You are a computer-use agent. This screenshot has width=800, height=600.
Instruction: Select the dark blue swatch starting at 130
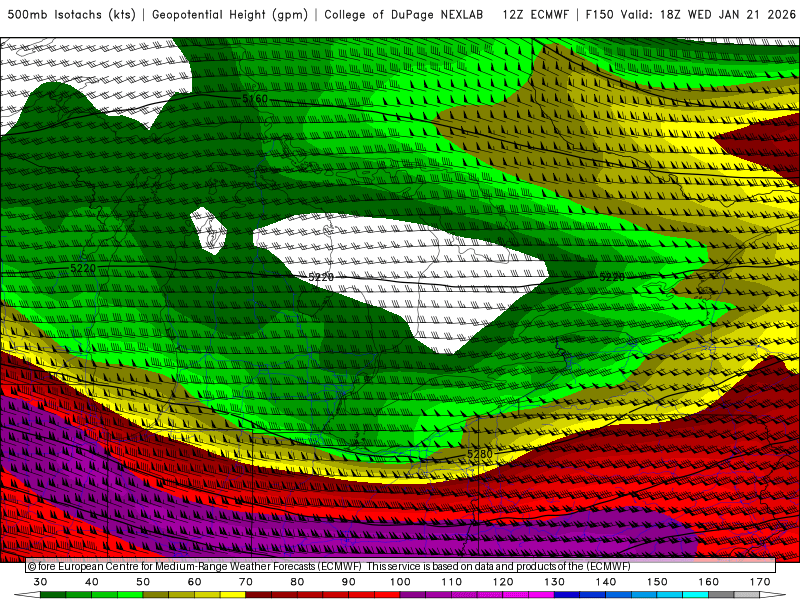(x=567, y=595)
